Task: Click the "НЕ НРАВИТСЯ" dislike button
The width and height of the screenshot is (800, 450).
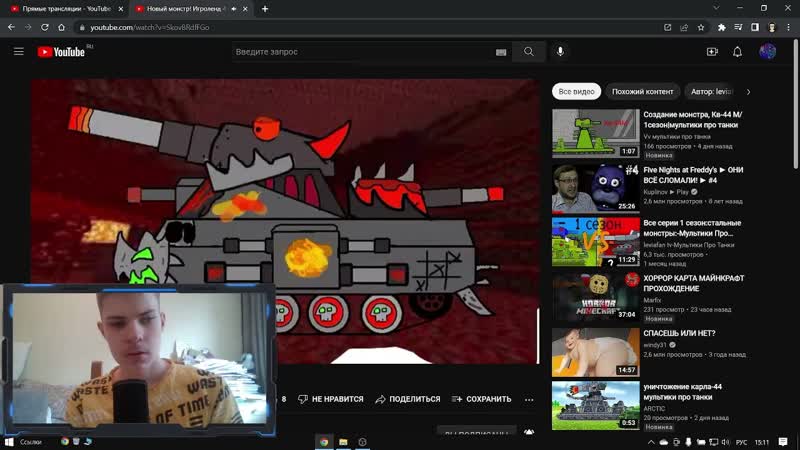Action: pyautogui.click(x=331, y=399)
